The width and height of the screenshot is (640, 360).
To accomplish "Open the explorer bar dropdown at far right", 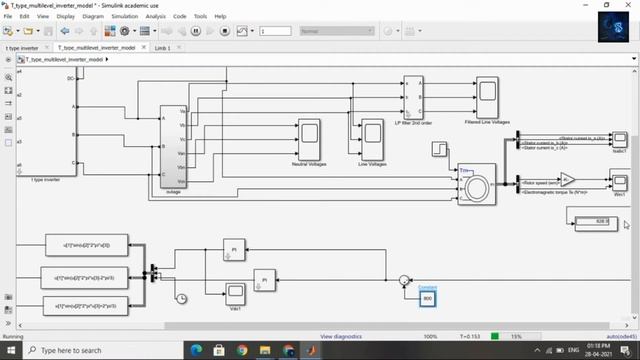I will (x=634, y=59).
